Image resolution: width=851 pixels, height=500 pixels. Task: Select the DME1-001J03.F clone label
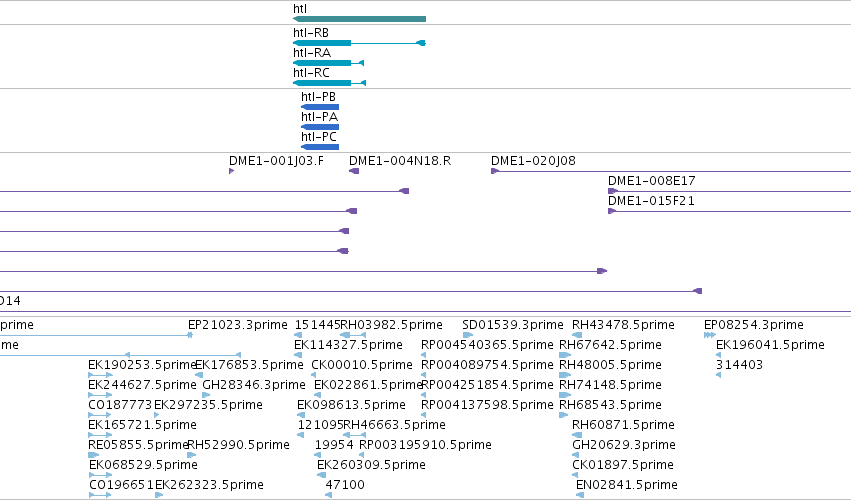[x=276, y=161]
